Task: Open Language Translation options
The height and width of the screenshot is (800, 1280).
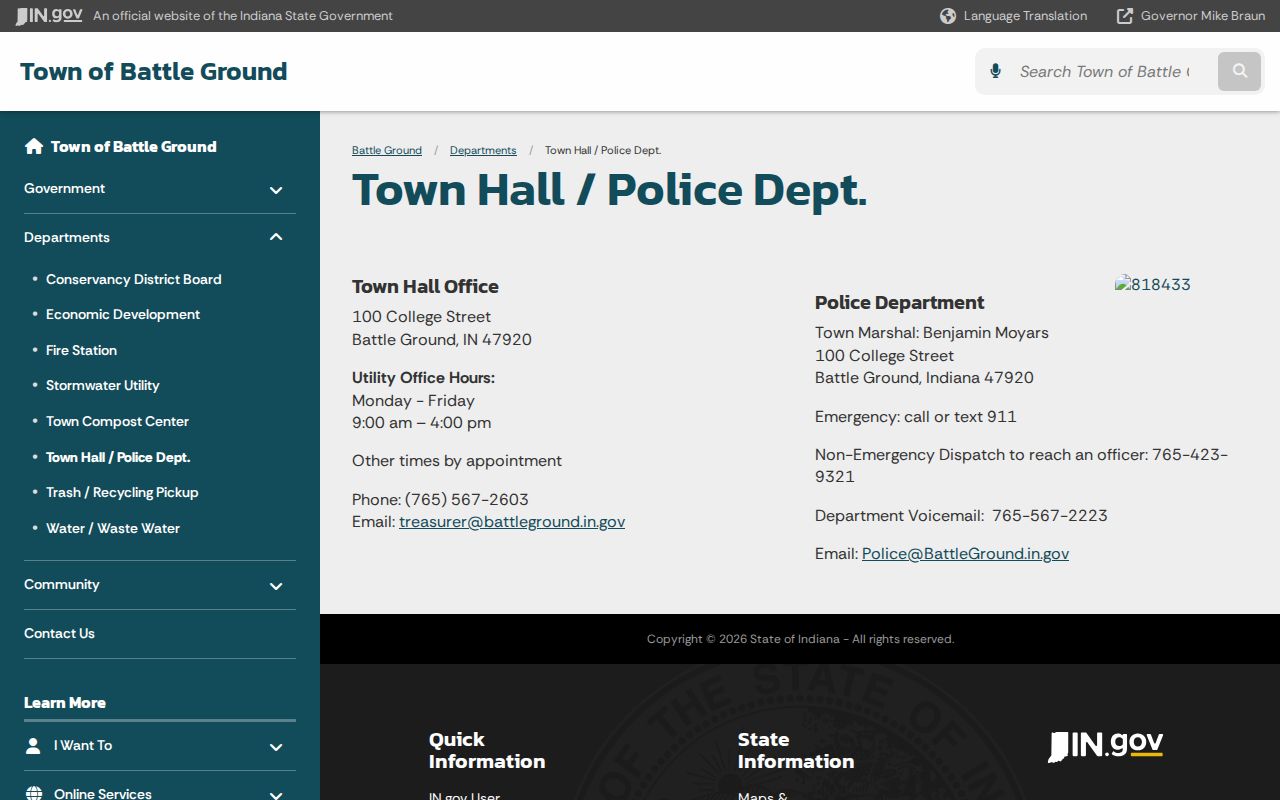Action: [1025, 16]
